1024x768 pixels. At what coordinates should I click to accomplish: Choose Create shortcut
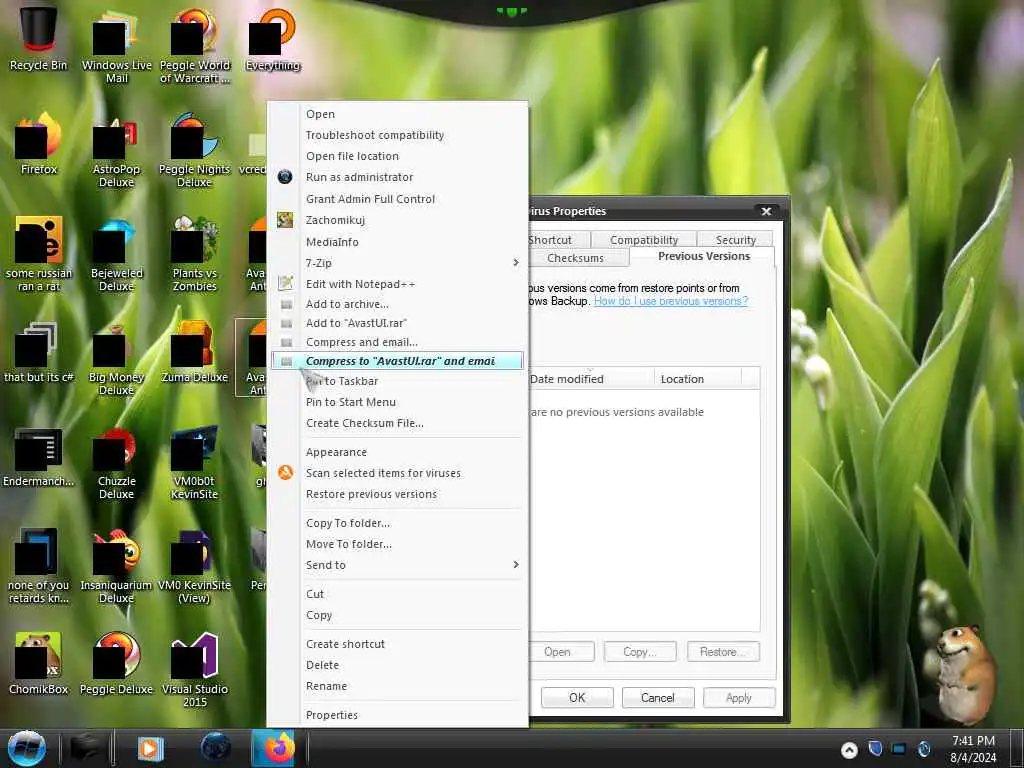pyautogui.click(x=397, y=643)
